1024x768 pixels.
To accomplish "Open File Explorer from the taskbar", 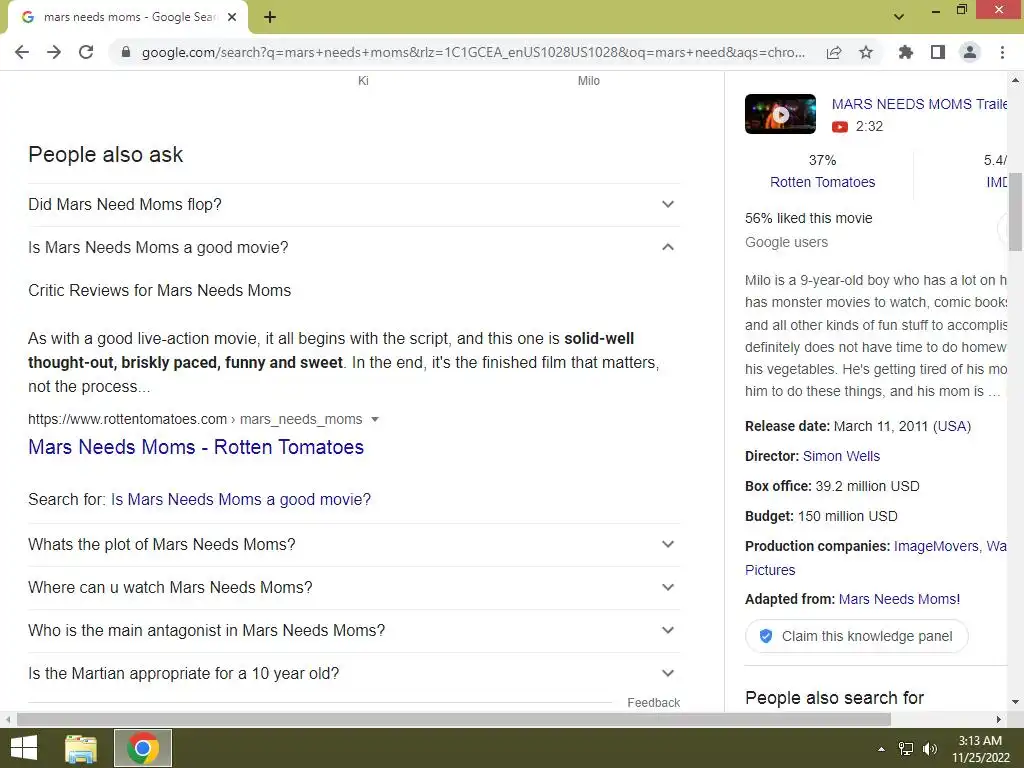I will [x=81, y=748].
